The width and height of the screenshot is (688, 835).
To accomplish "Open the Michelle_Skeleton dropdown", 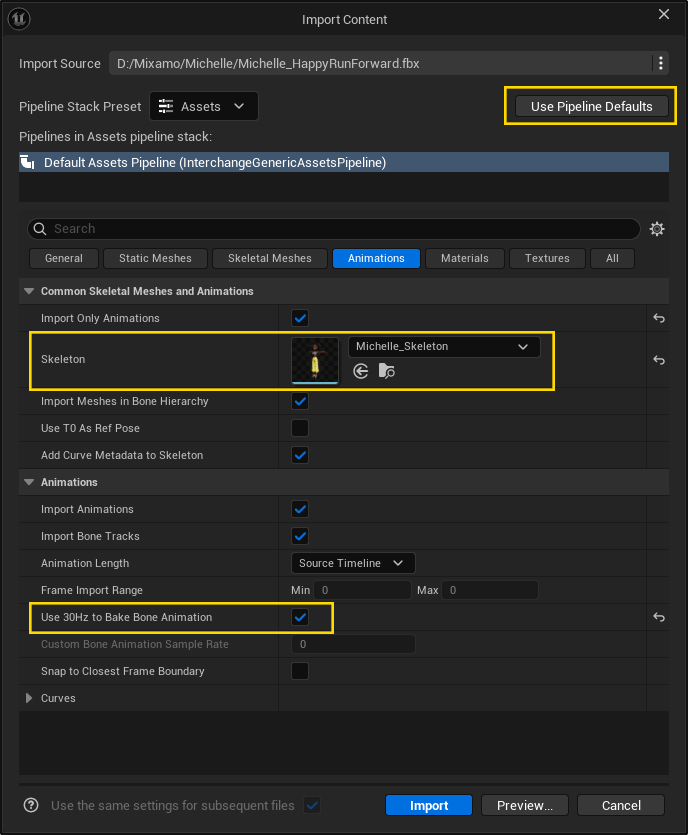I will pyautogui.click(x=522, y=346).
